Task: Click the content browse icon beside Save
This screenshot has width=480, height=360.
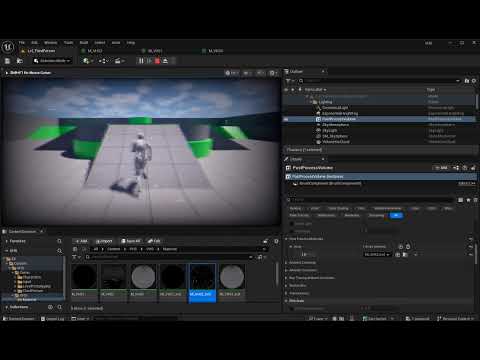Action: click(x=20, y=61)
